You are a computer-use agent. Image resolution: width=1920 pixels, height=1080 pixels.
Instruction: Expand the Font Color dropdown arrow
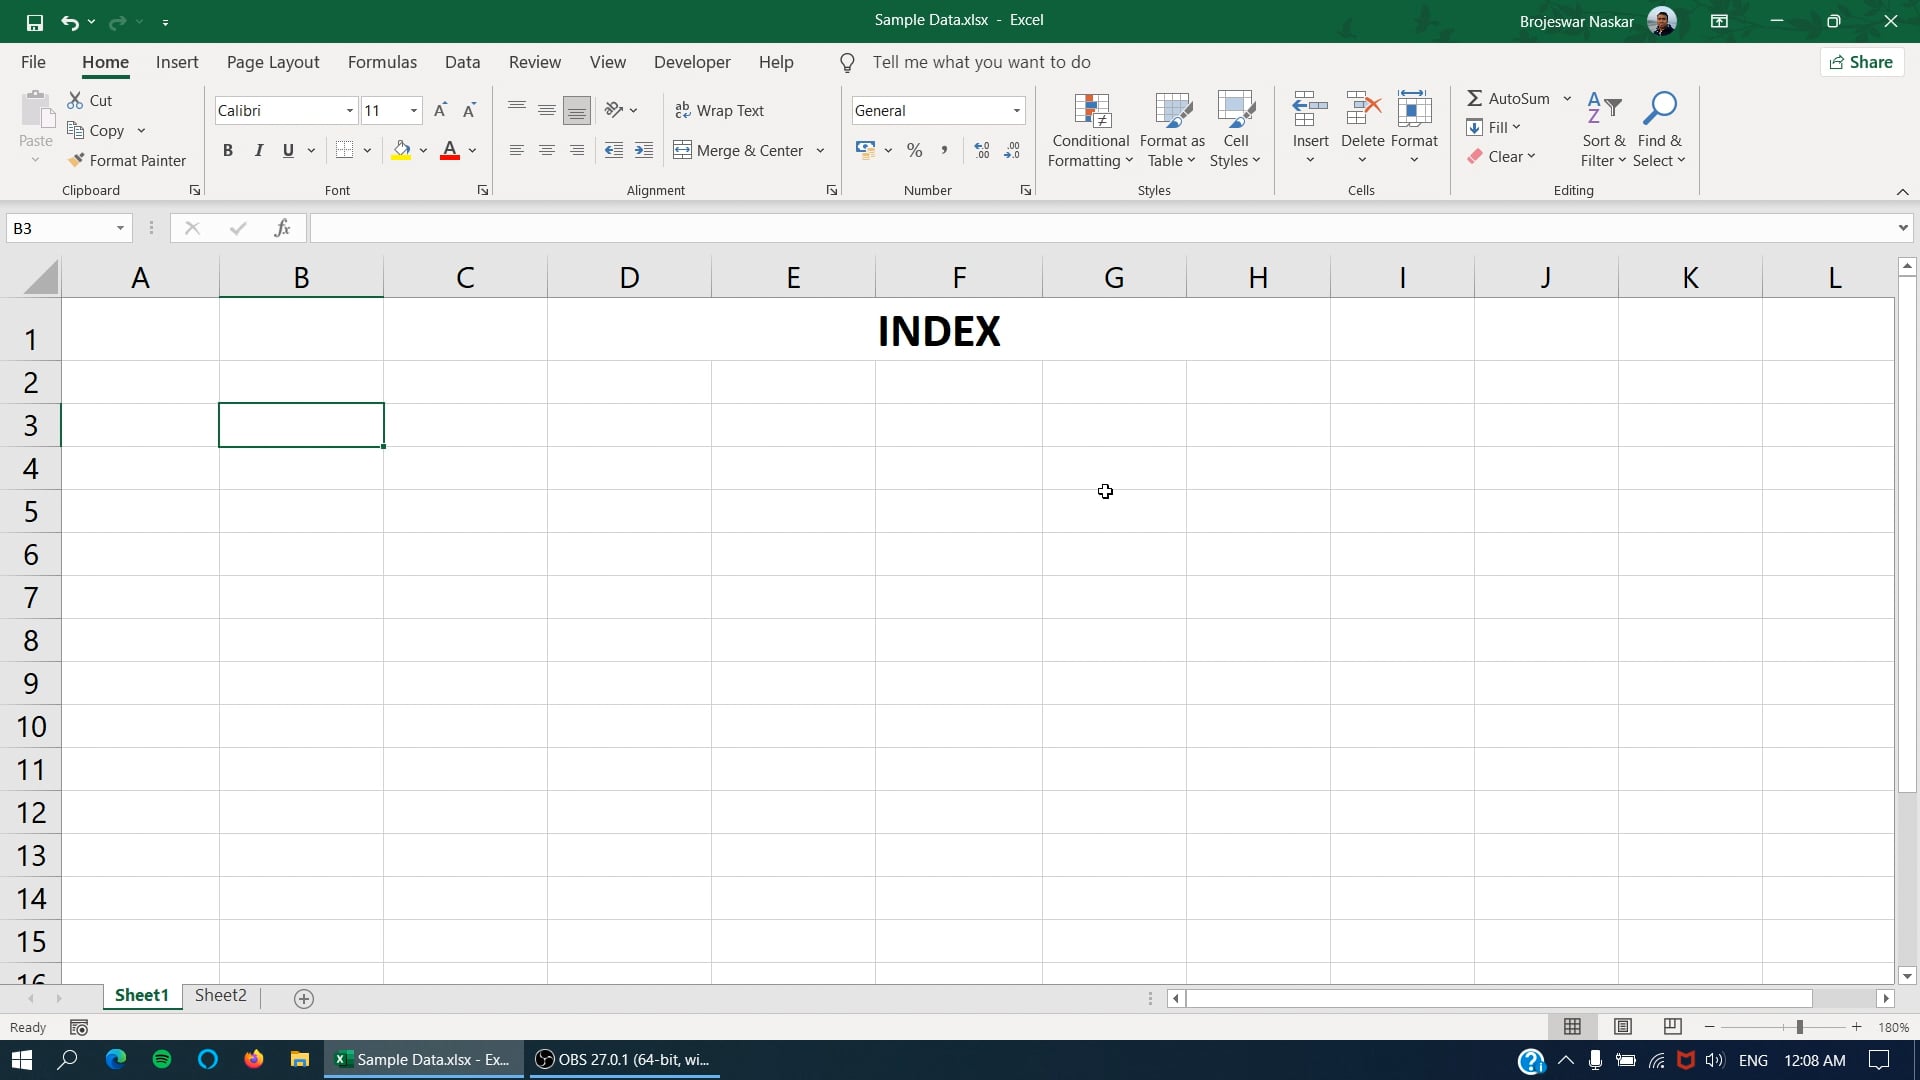(x=472, y=150)
